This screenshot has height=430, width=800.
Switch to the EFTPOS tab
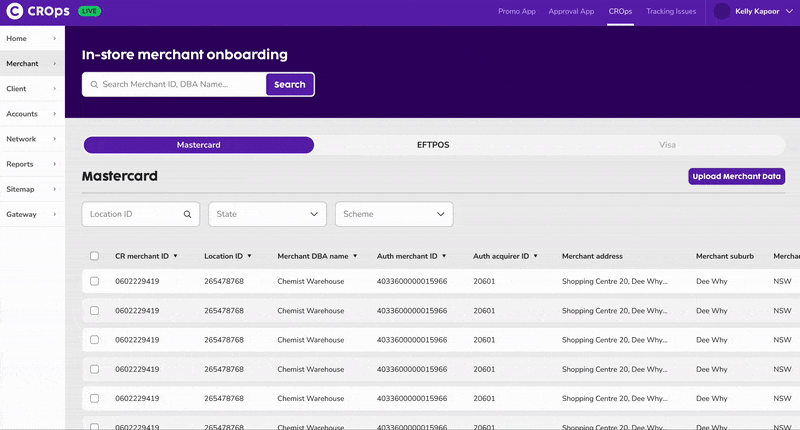(x=433, y=145)
